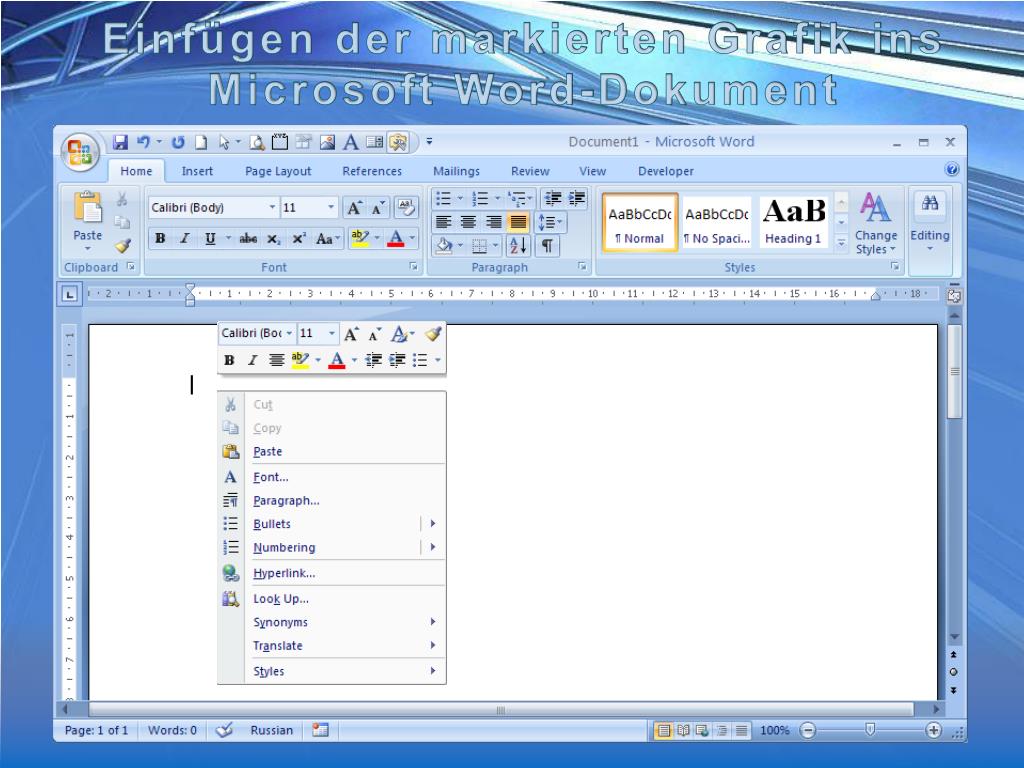Click the spelling check status icon
This screenshot has width=1024, height=768.
point(224,730)
